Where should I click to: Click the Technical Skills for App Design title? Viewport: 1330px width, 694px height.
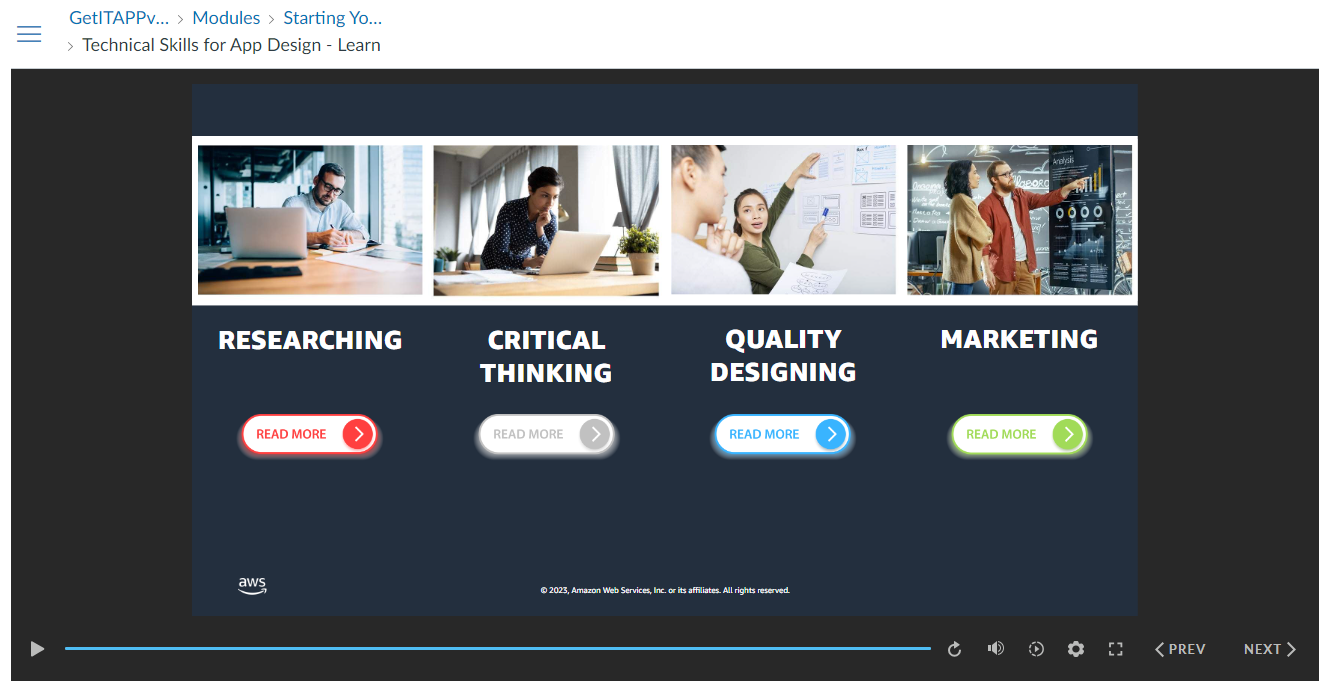click(231, 45)
